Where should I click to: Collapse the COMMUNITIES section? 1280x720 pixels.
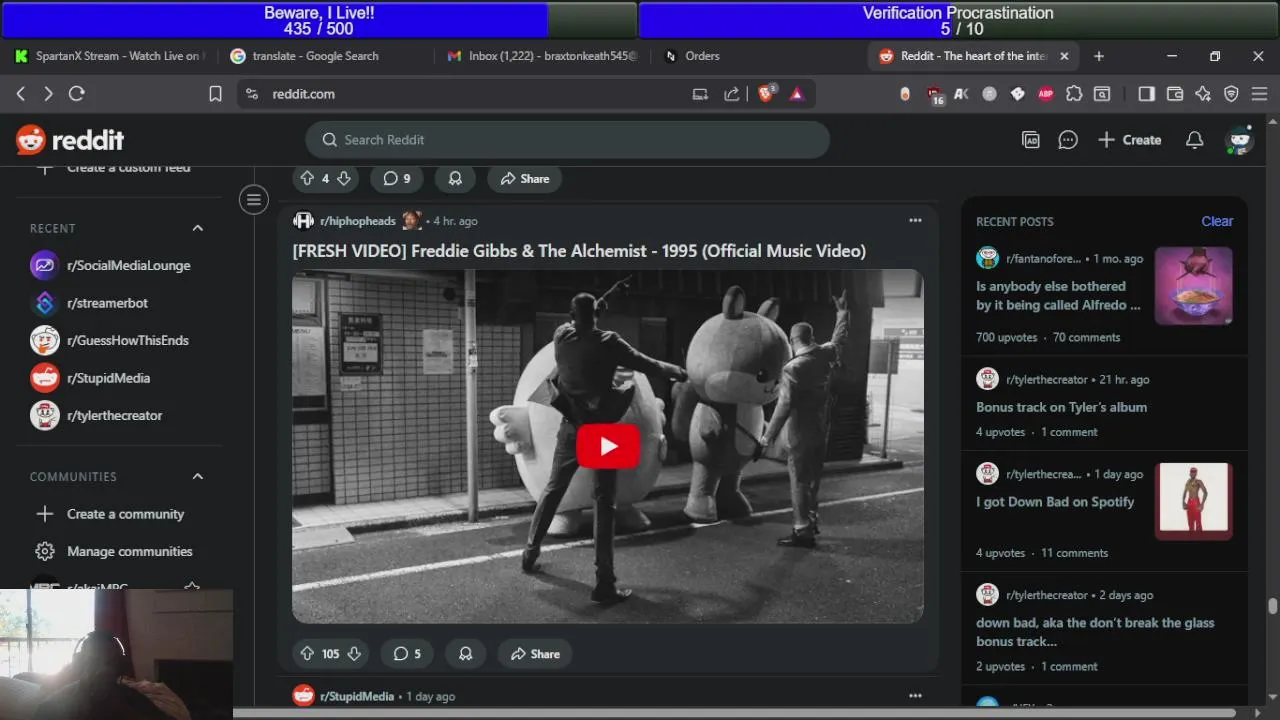pyautogui.click(x=198, y=477)
